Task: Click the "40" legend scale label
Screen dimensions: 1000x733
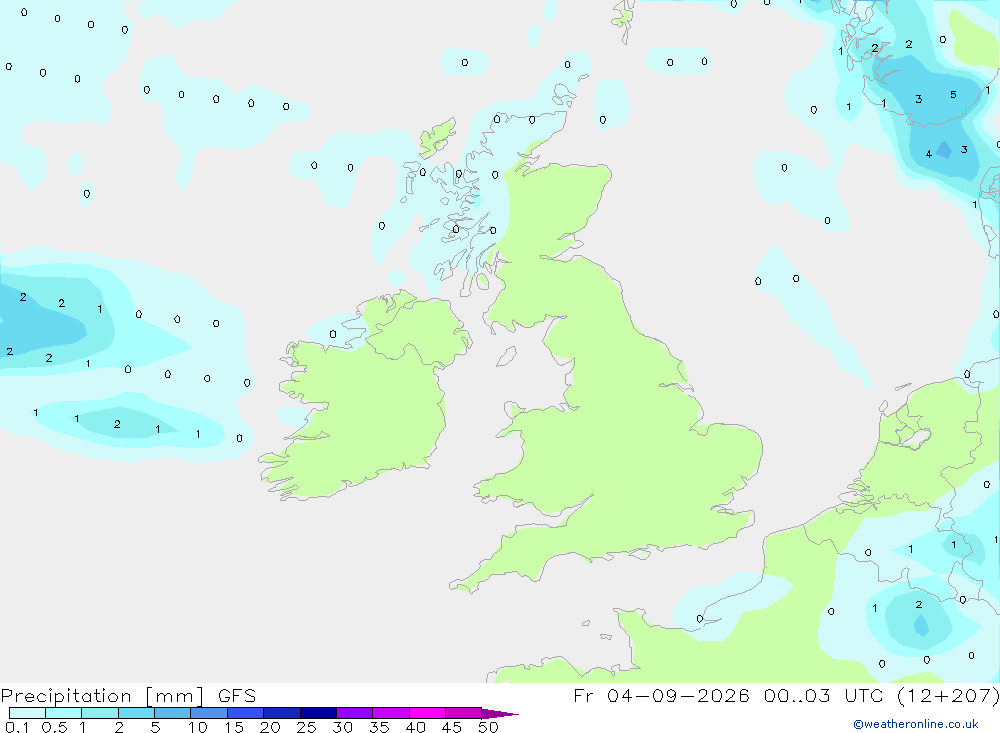Action: [x=416, y=727]
